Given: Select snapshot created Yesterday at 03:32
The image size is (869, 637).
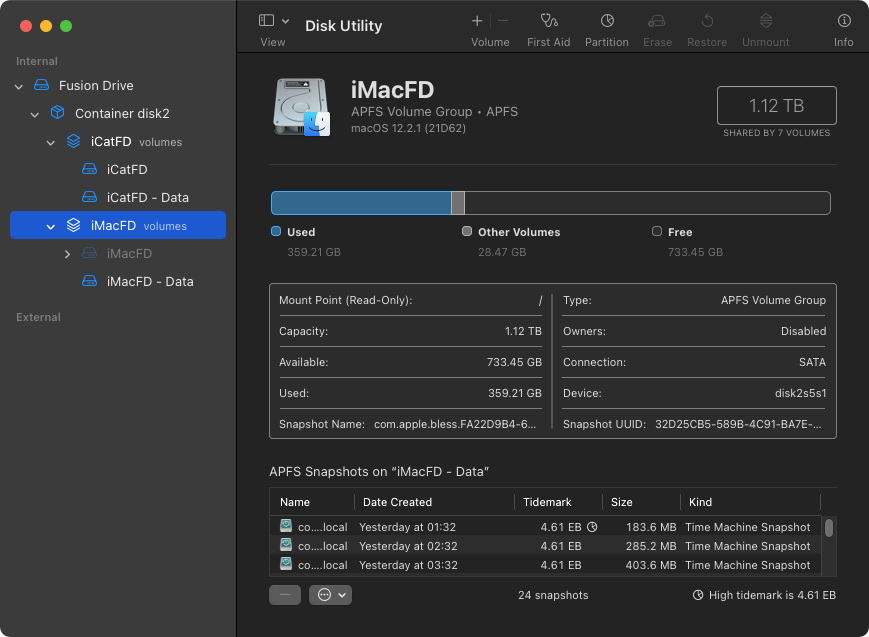Looking at the screenshot, I should coord(545,565).
